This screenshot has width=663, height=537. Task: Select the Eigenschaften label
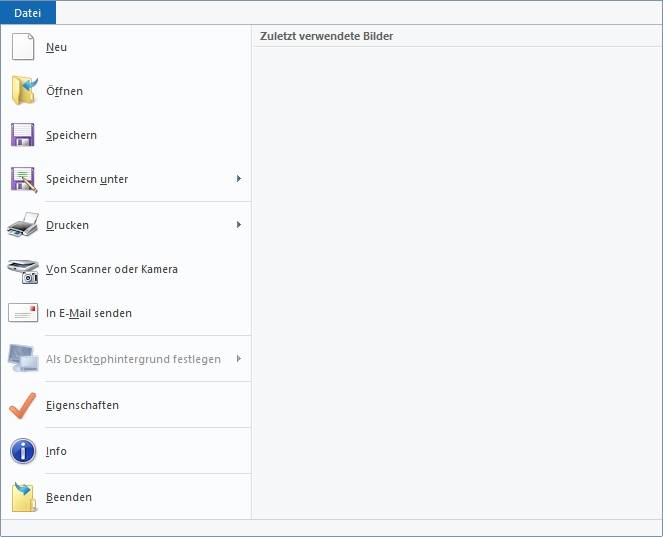tap(82, 405)
